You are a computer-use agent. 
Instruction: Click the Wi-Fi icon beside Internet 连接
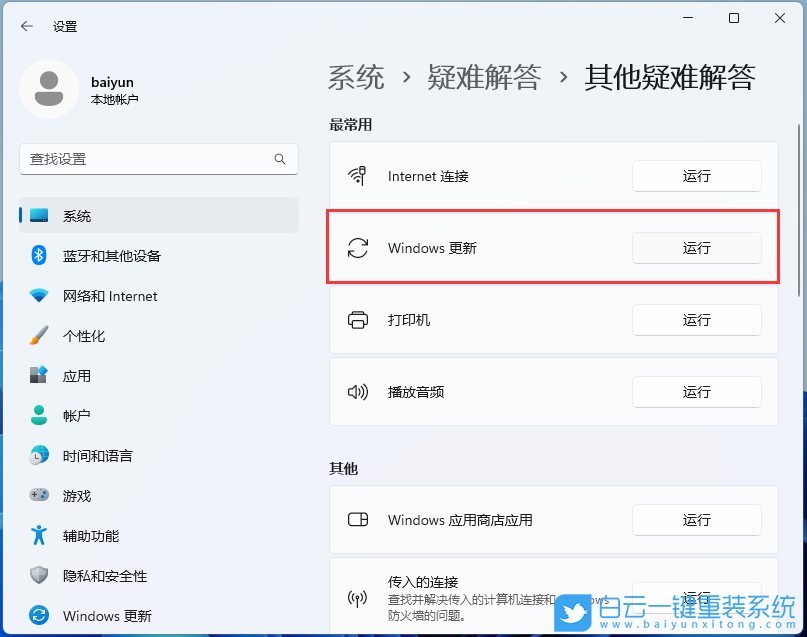point(358,176)
